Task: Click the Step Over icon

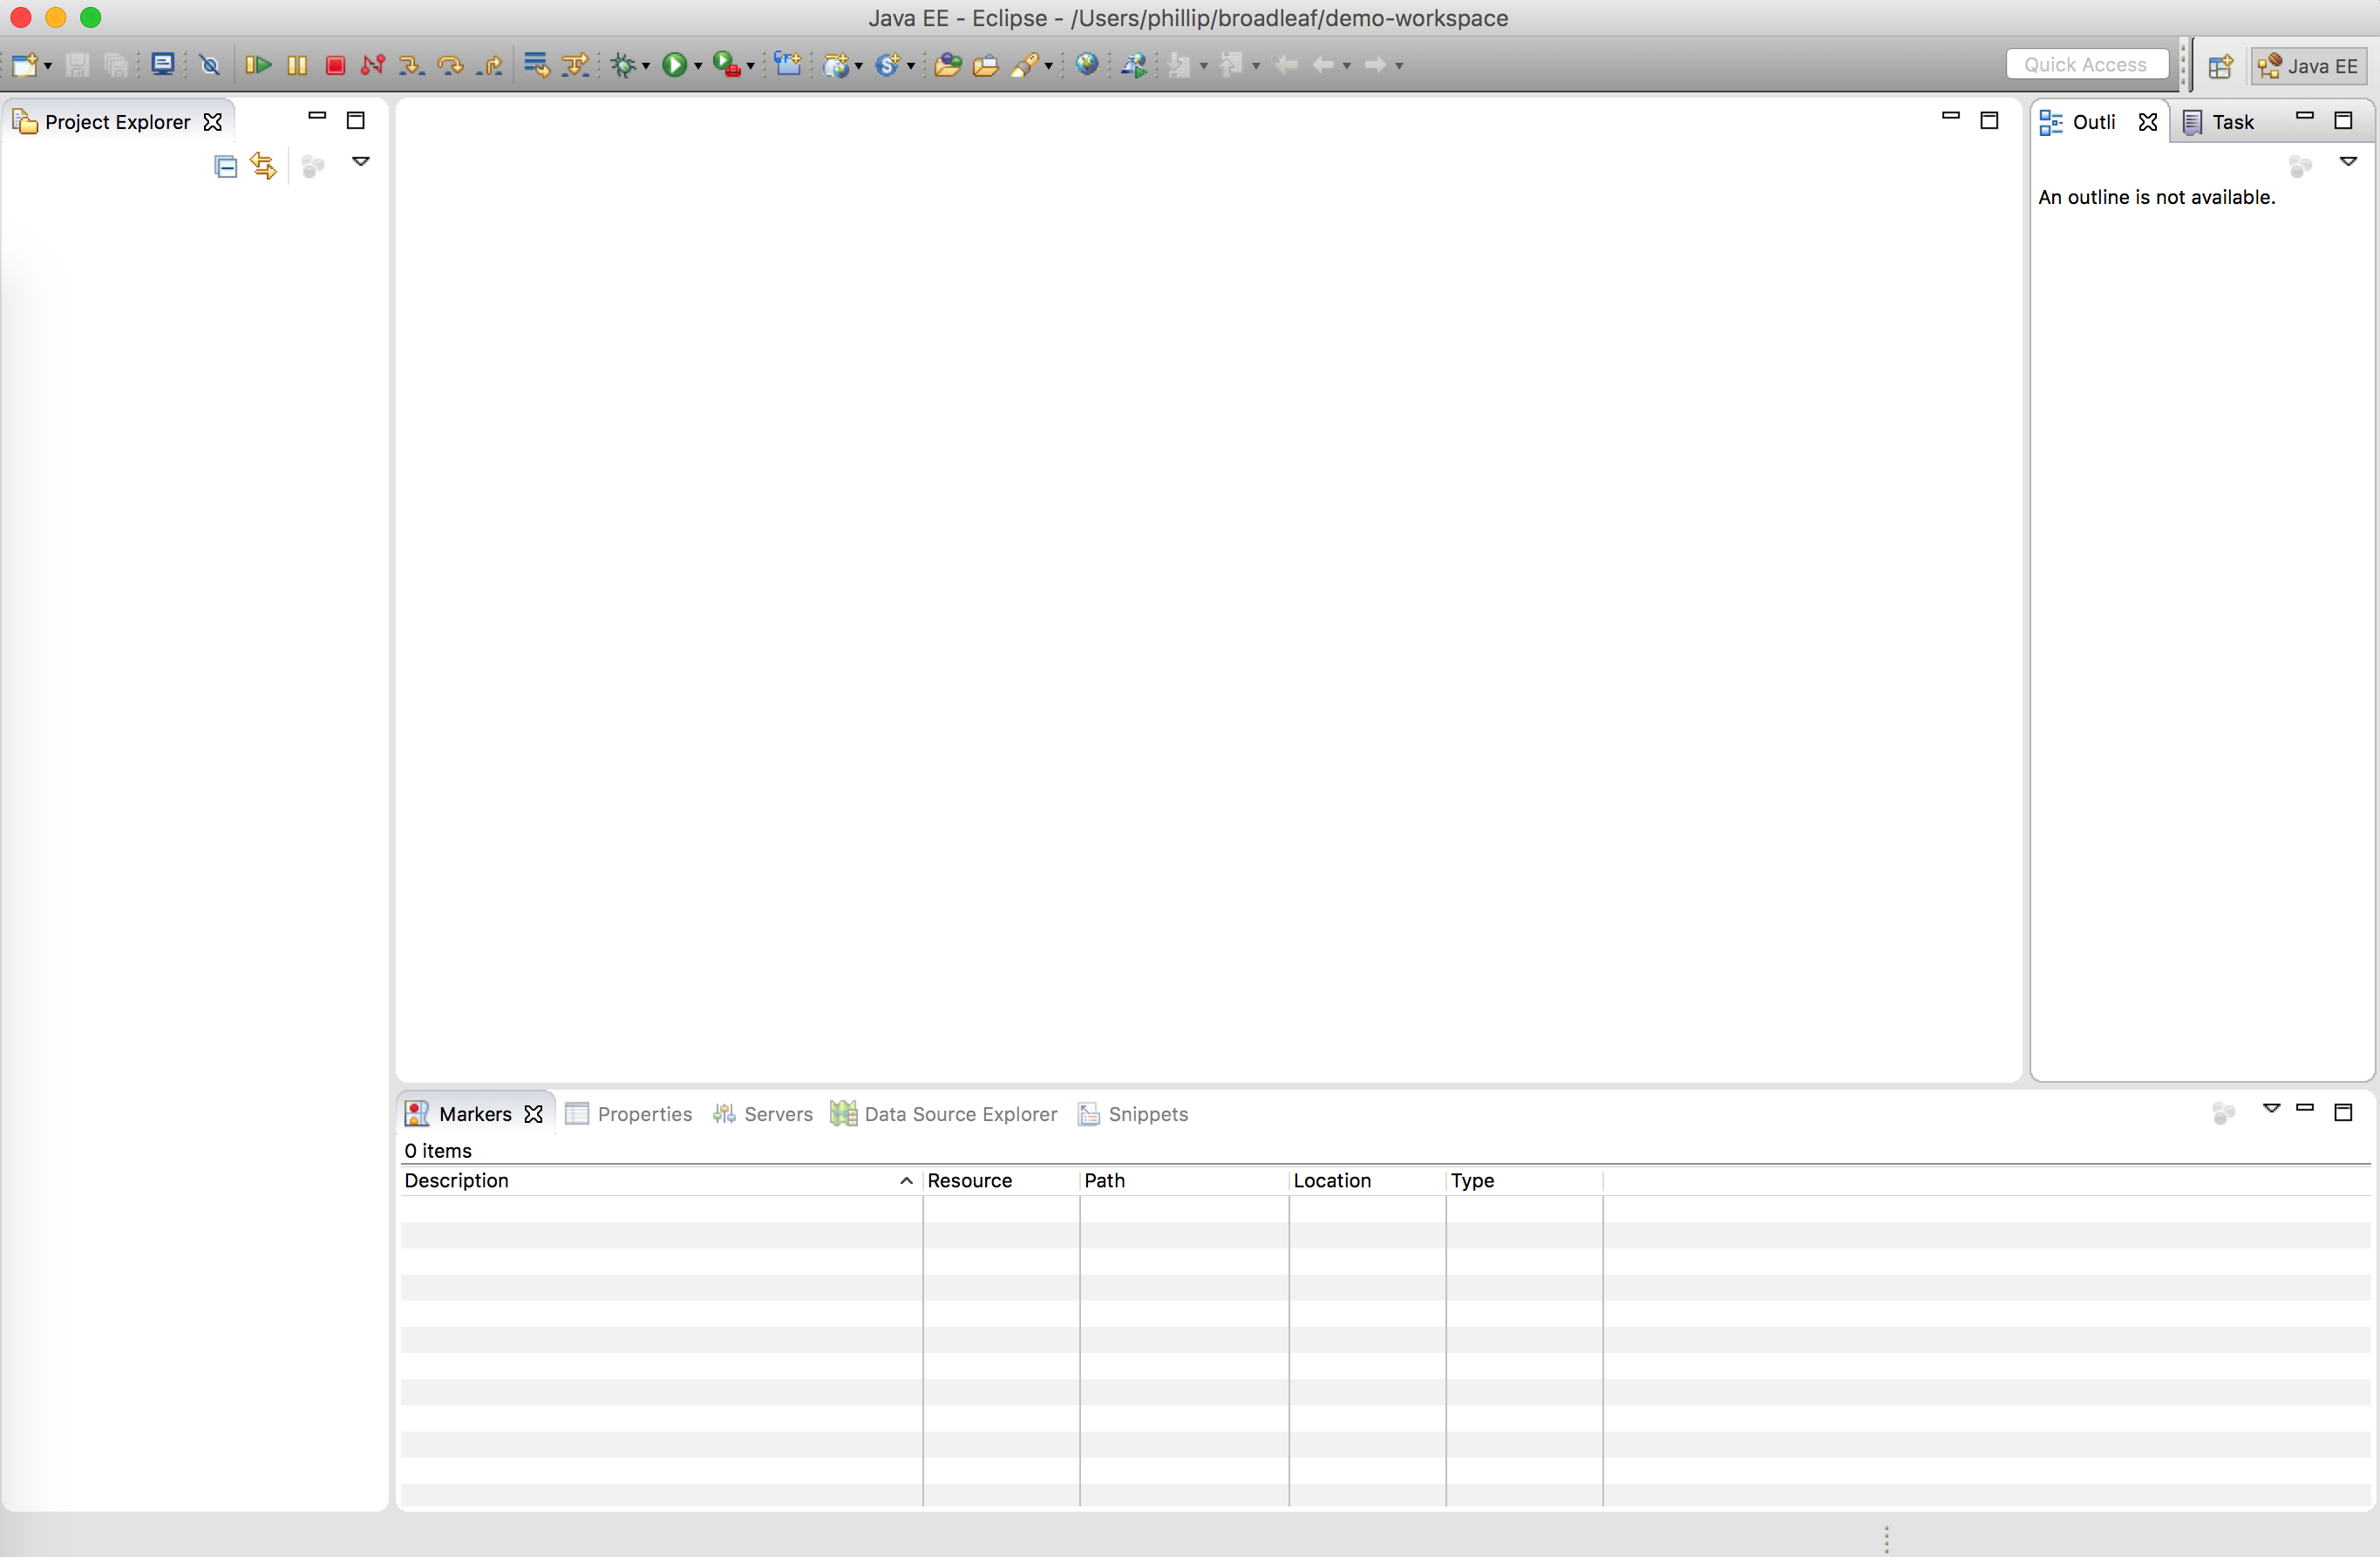Action: point(450,65)
